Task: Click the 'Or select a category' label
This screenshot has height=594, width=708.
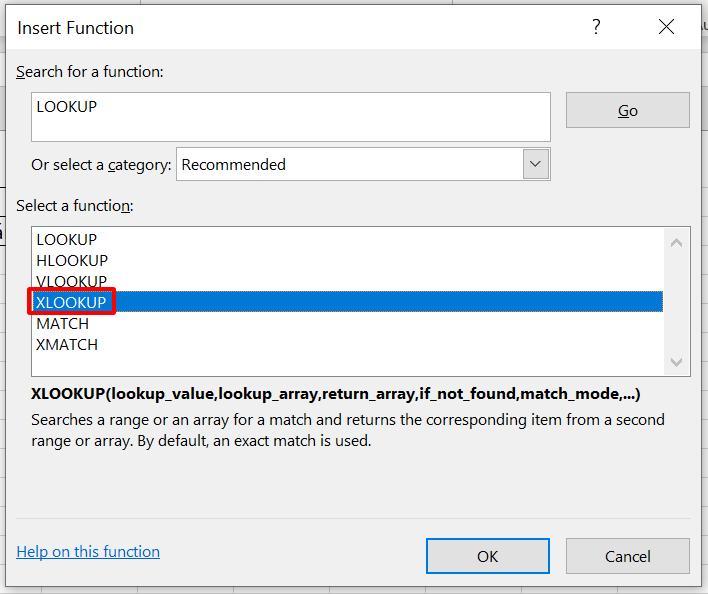Action: tap(102, 165)
